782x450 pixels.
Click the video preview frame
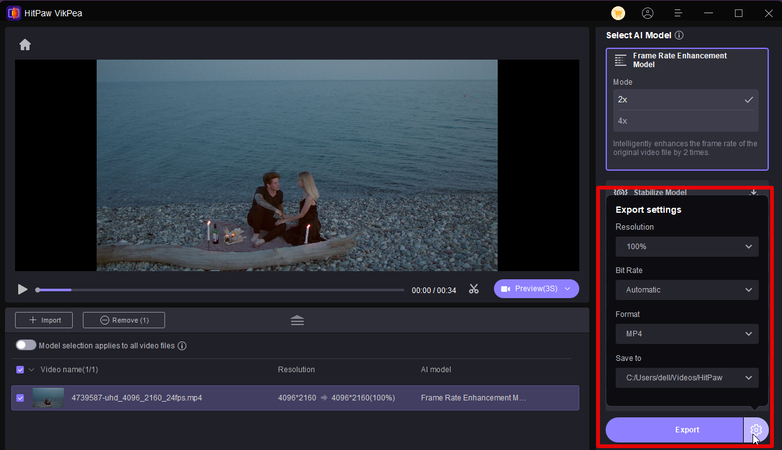pos(297,165)
